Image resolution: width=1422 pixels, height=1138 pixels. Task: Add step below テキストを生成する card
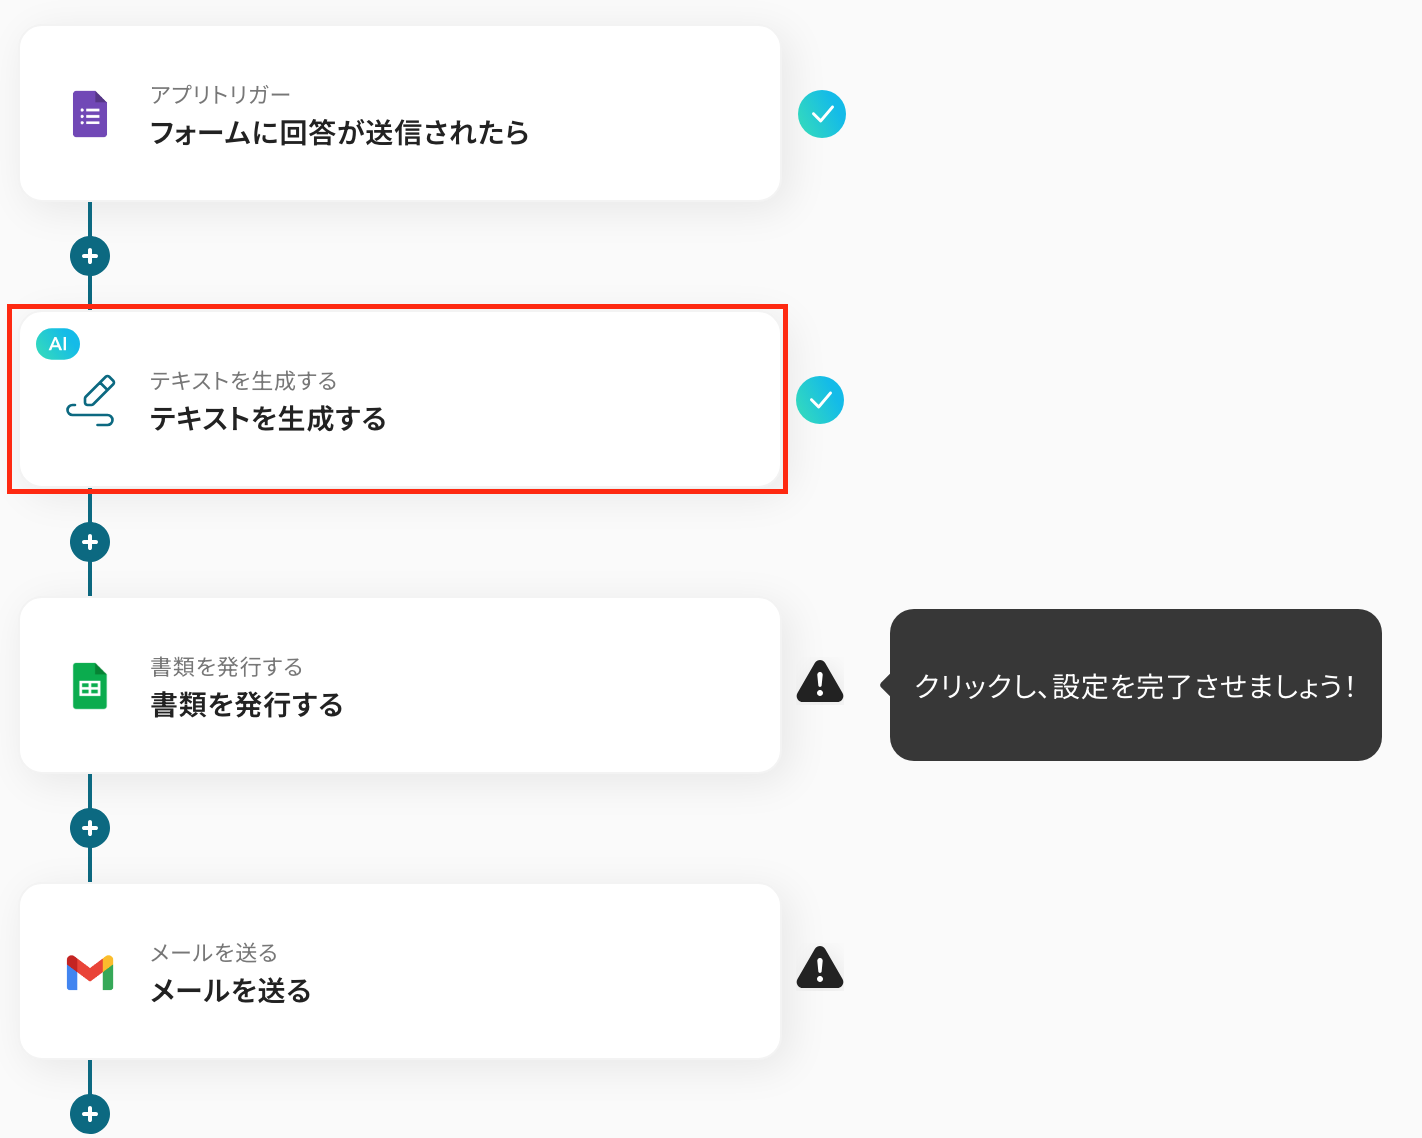[x=90, y=542]
